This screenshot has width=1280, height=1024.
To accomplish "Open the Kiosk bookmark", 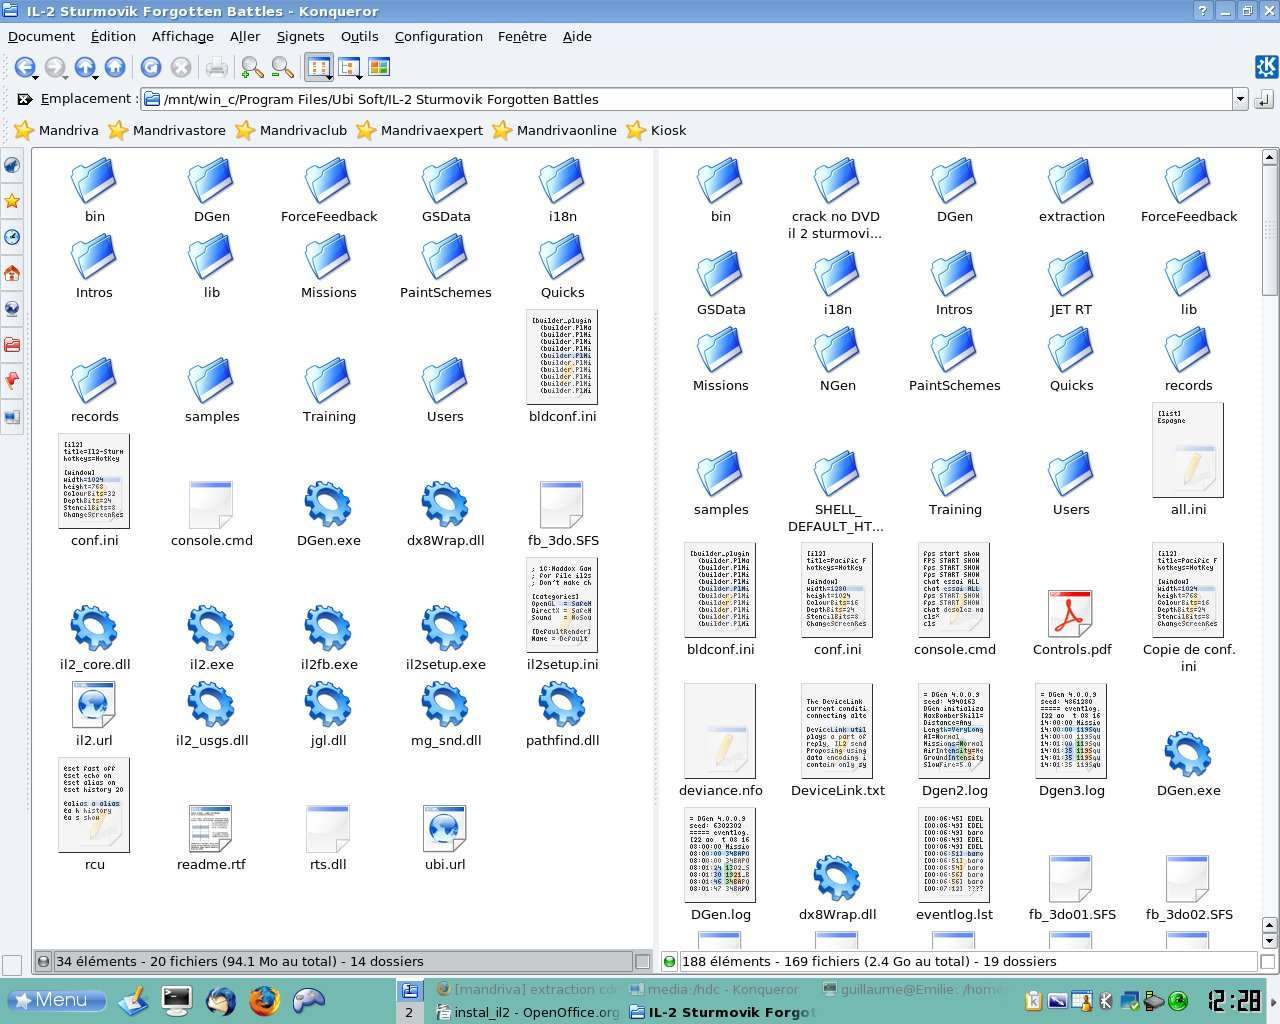I will tap(656, 130).
